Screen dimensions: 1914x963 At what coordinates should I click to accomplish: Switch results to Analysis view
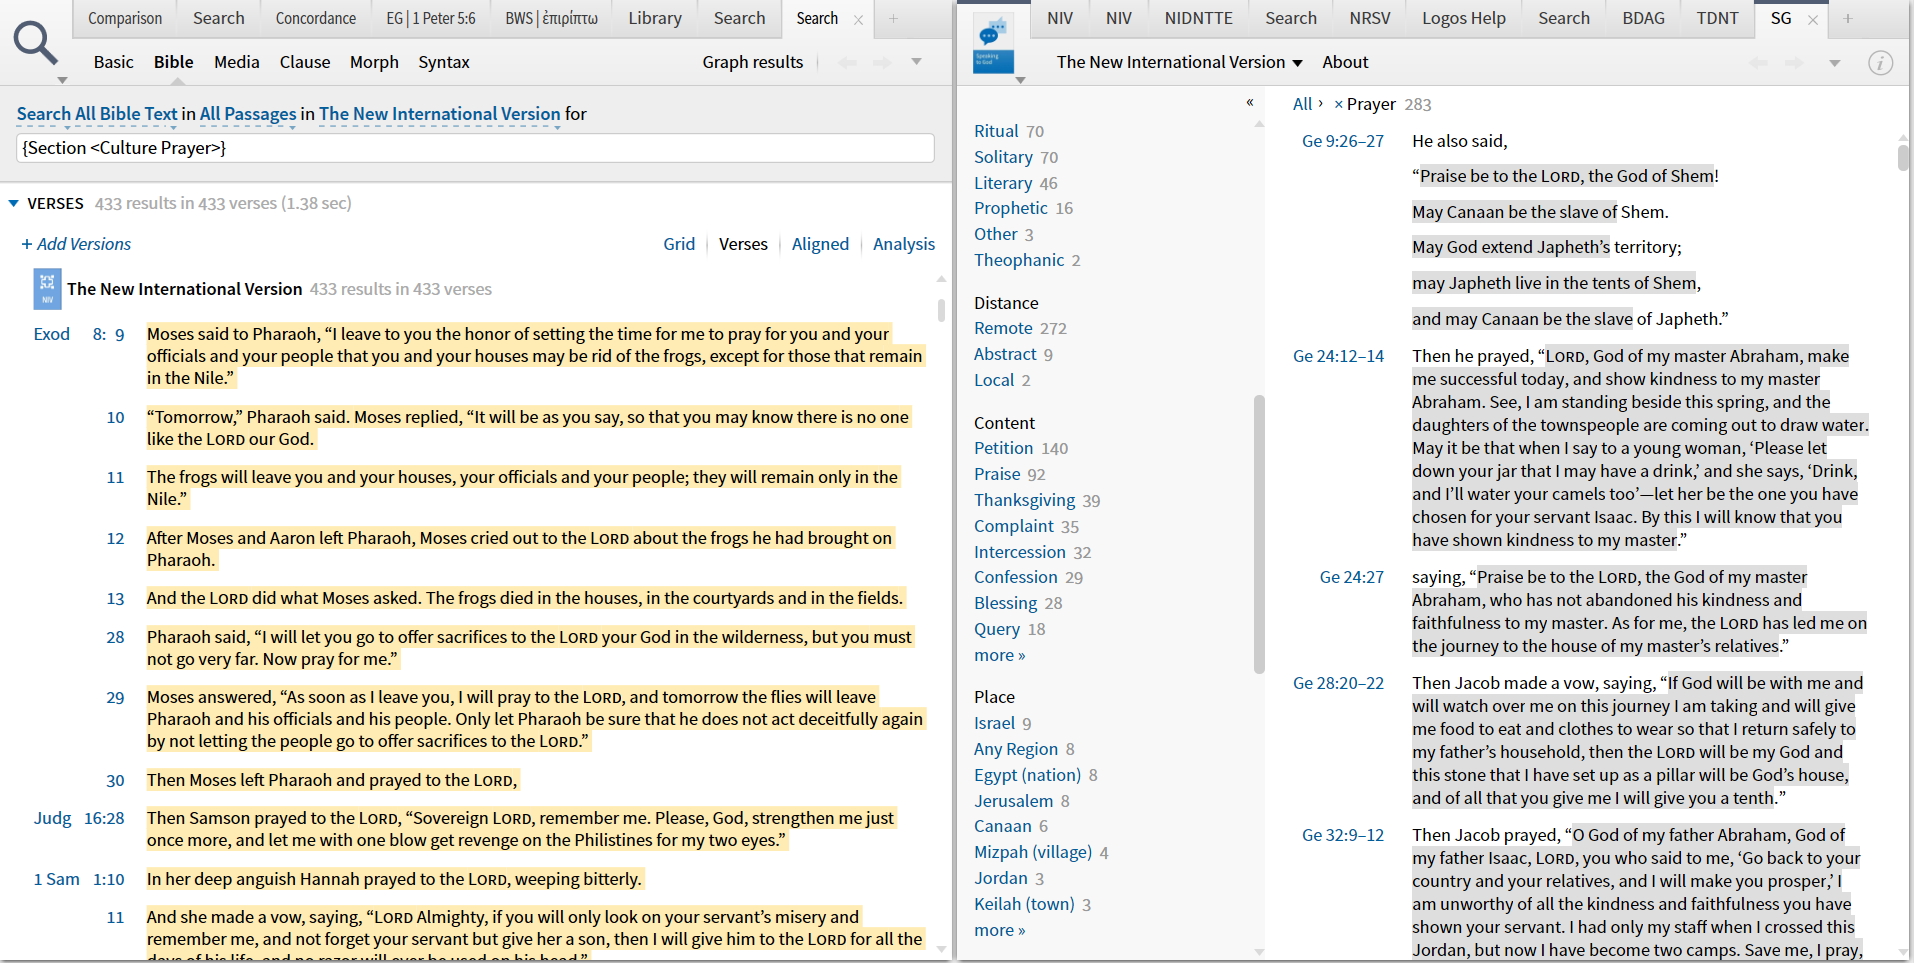click(x=904, y=244)
